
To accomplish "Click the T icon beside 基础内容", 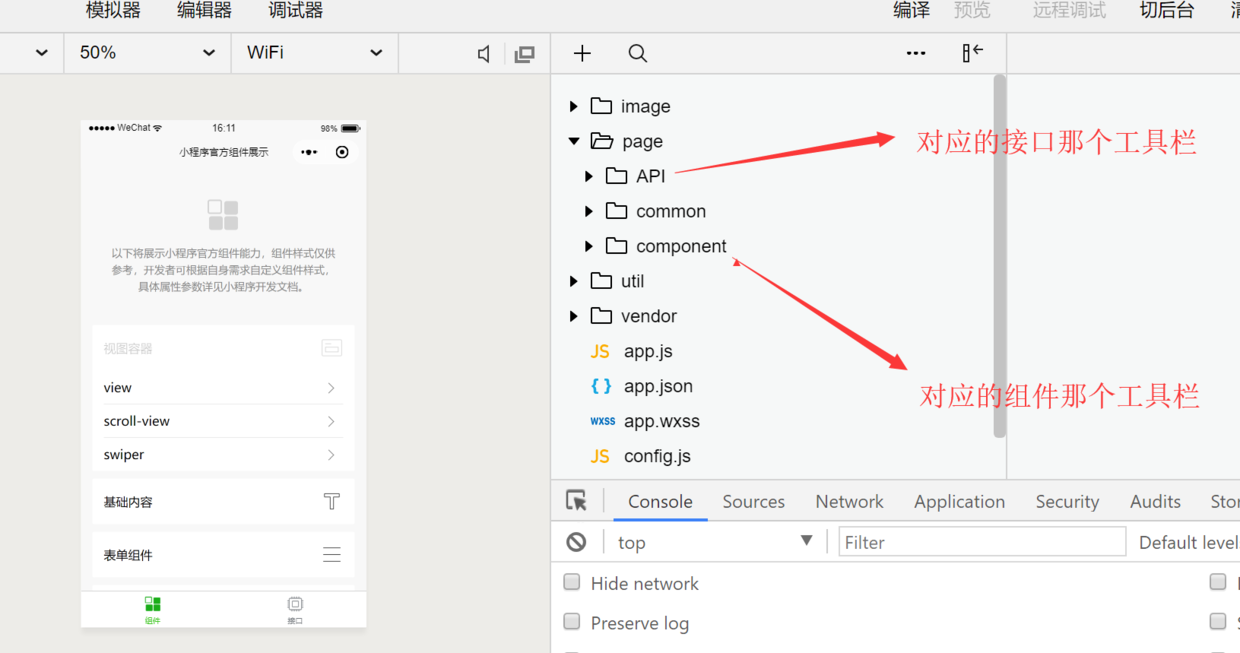I will click(x=332, y=501).
